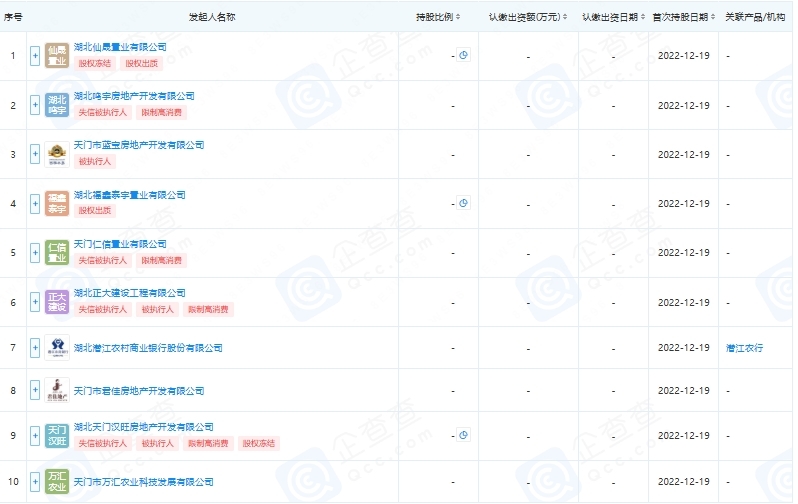Click the 蓝宝房地产 company logo
798x504 pixels.
[57, 154]
